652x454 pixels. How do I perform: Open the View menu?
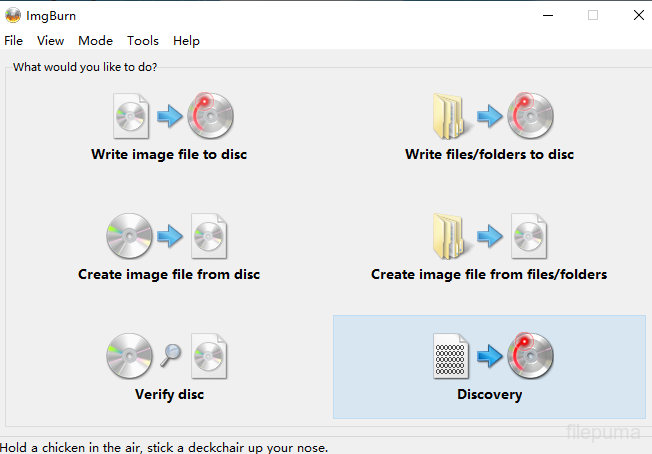[50, 41]
